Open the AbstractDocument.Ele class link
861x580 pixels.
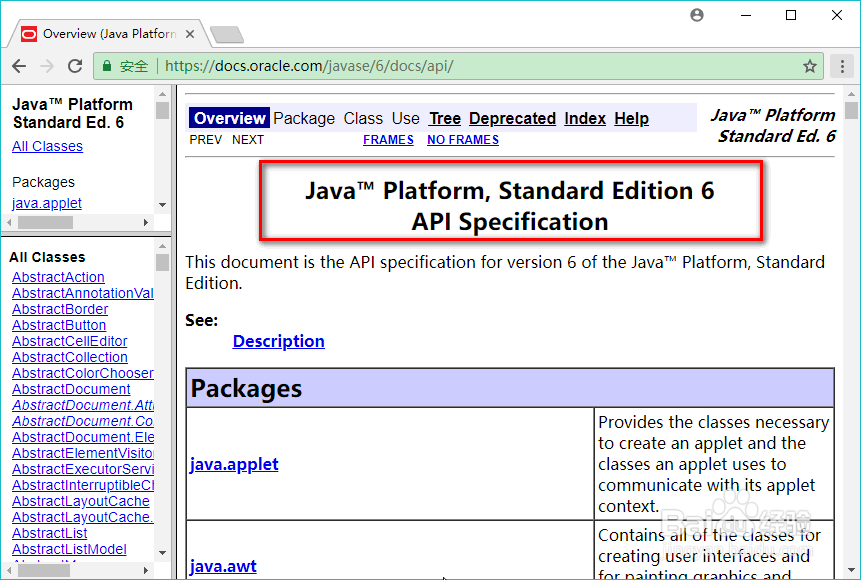click(83, 437)
